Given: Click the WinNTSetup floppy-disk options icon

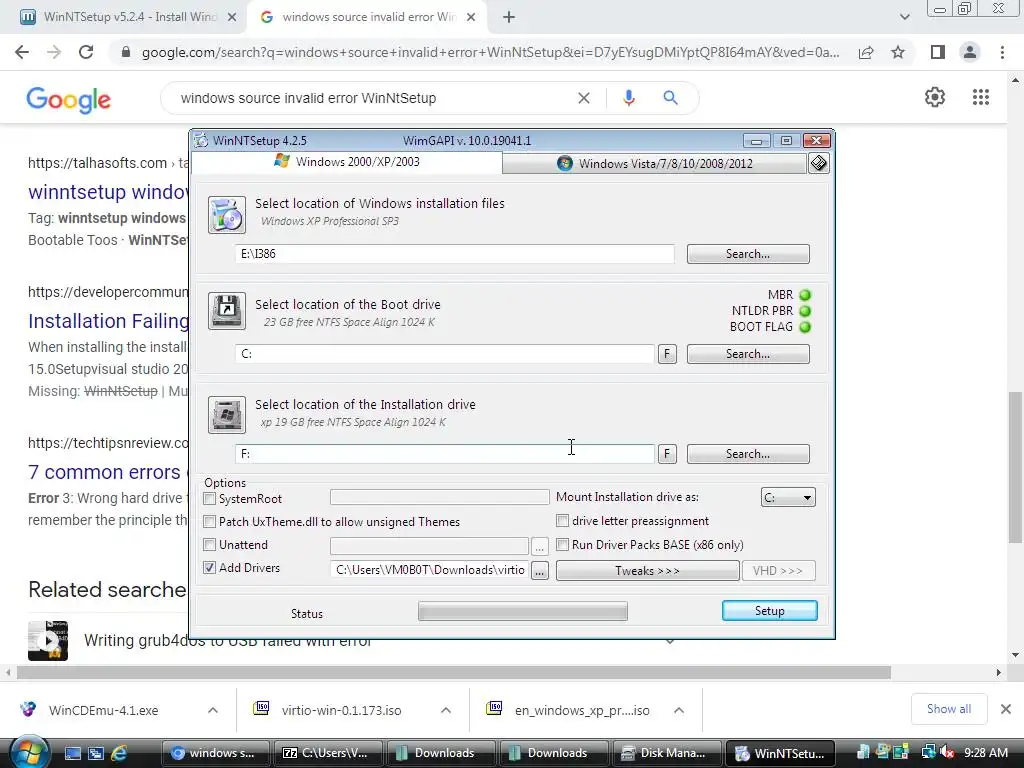Looking at the screenshot, I should 818,163.
